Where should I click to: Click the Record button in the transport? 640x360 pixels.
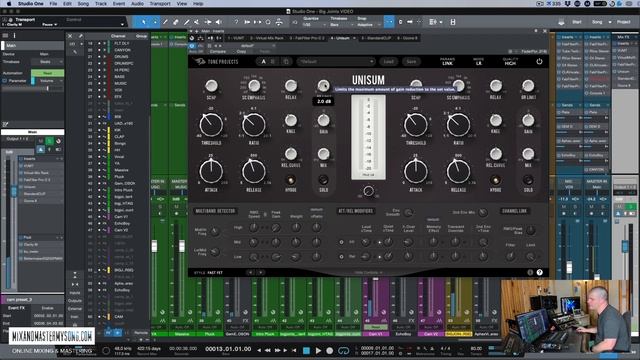(x=330, y=350)
